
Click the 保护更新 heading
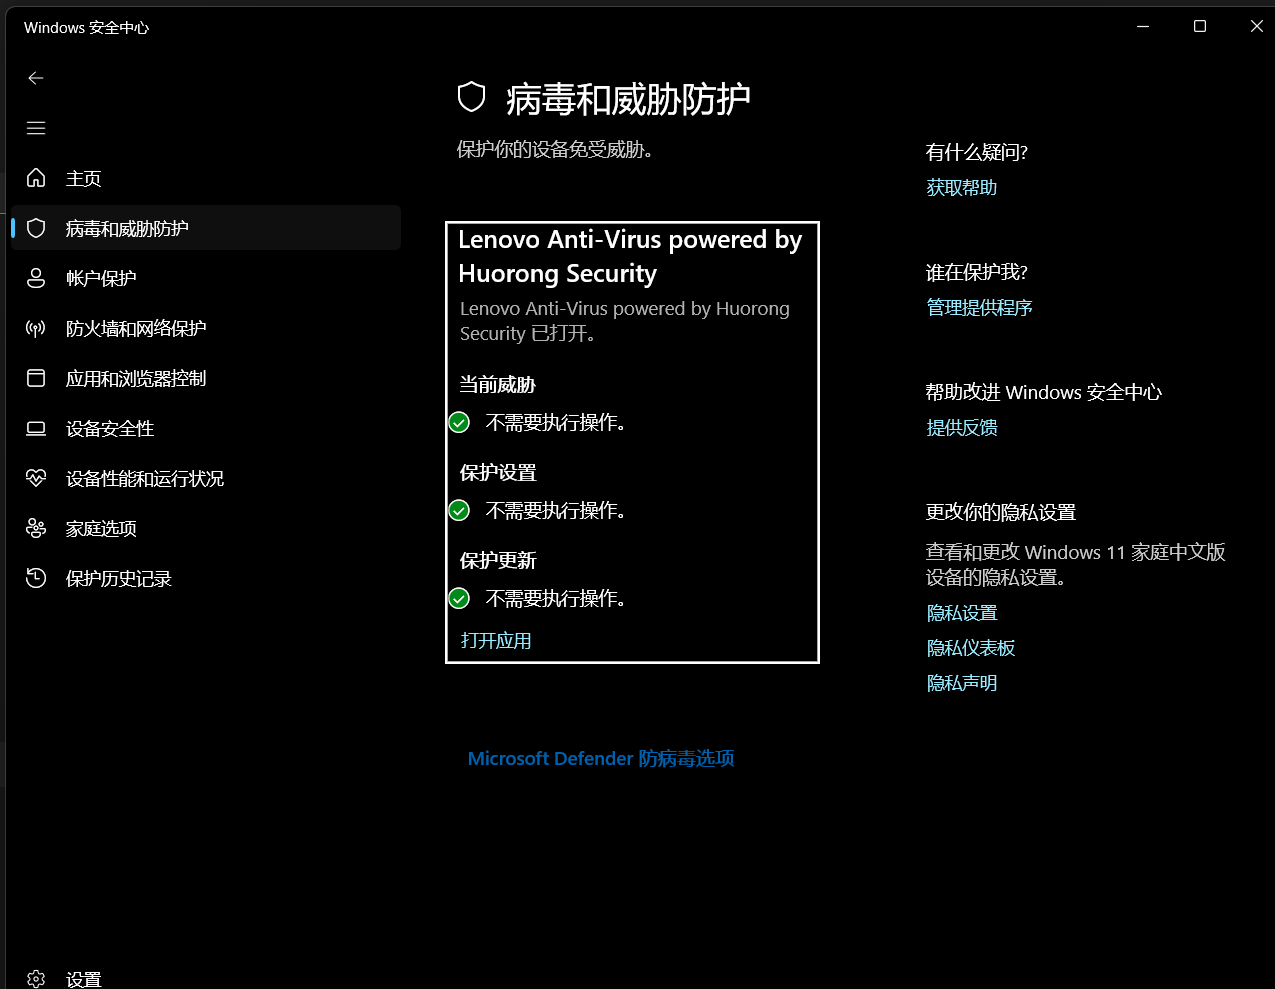498,560
